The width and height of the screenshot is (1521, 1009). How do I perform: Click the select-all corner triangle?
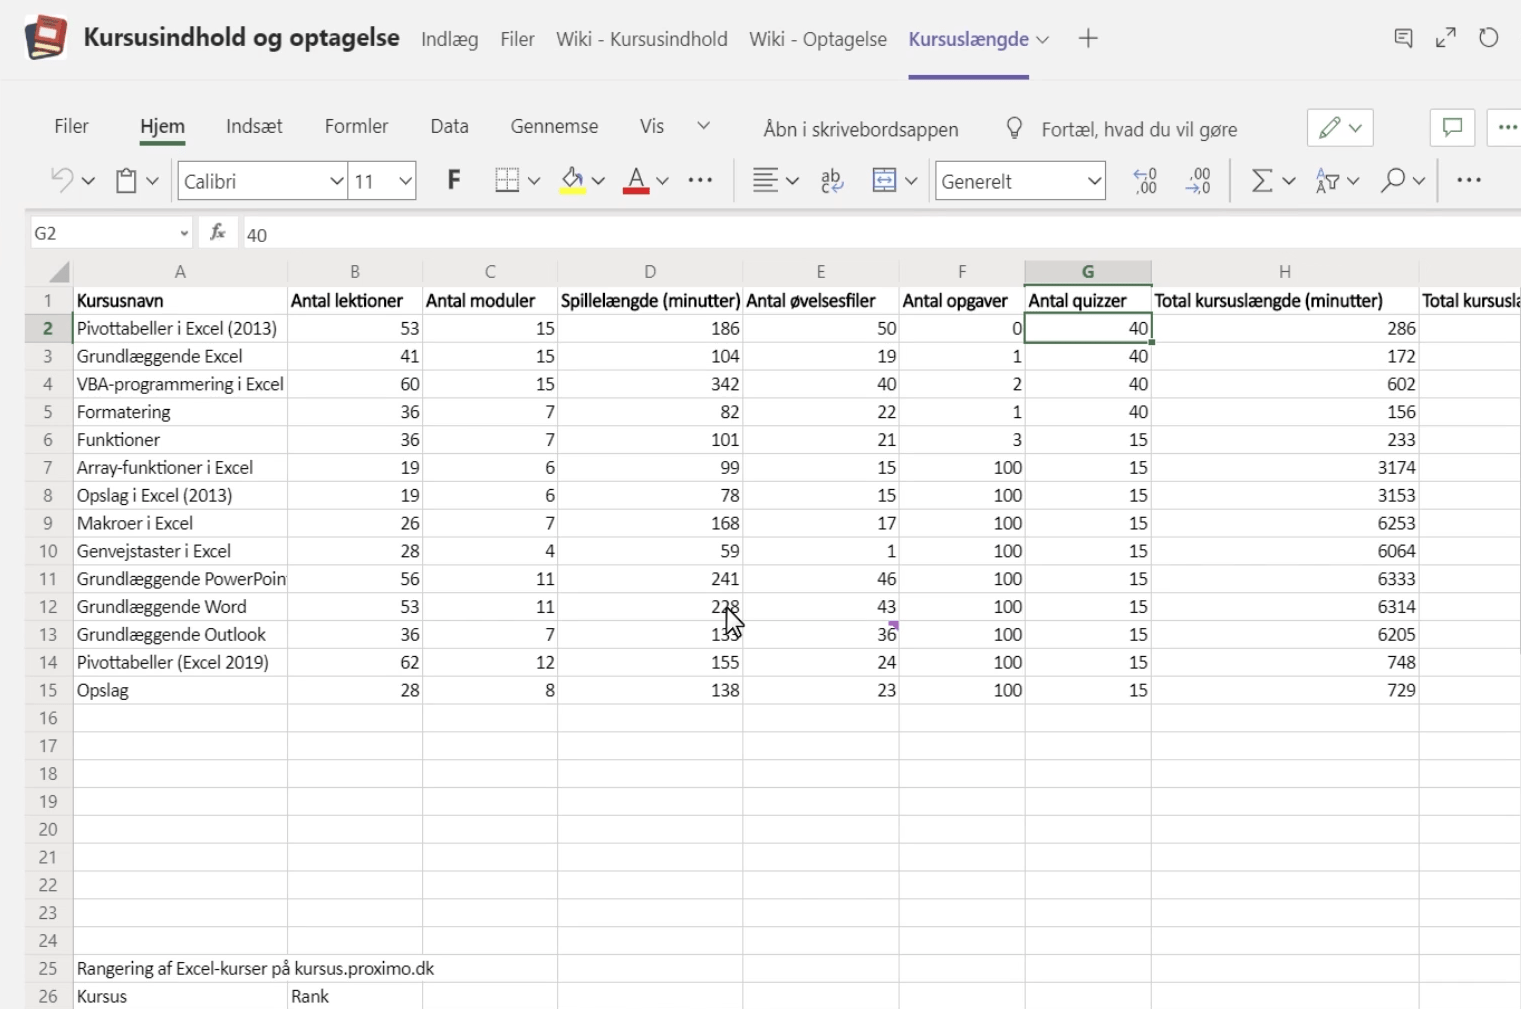point(59,272)
